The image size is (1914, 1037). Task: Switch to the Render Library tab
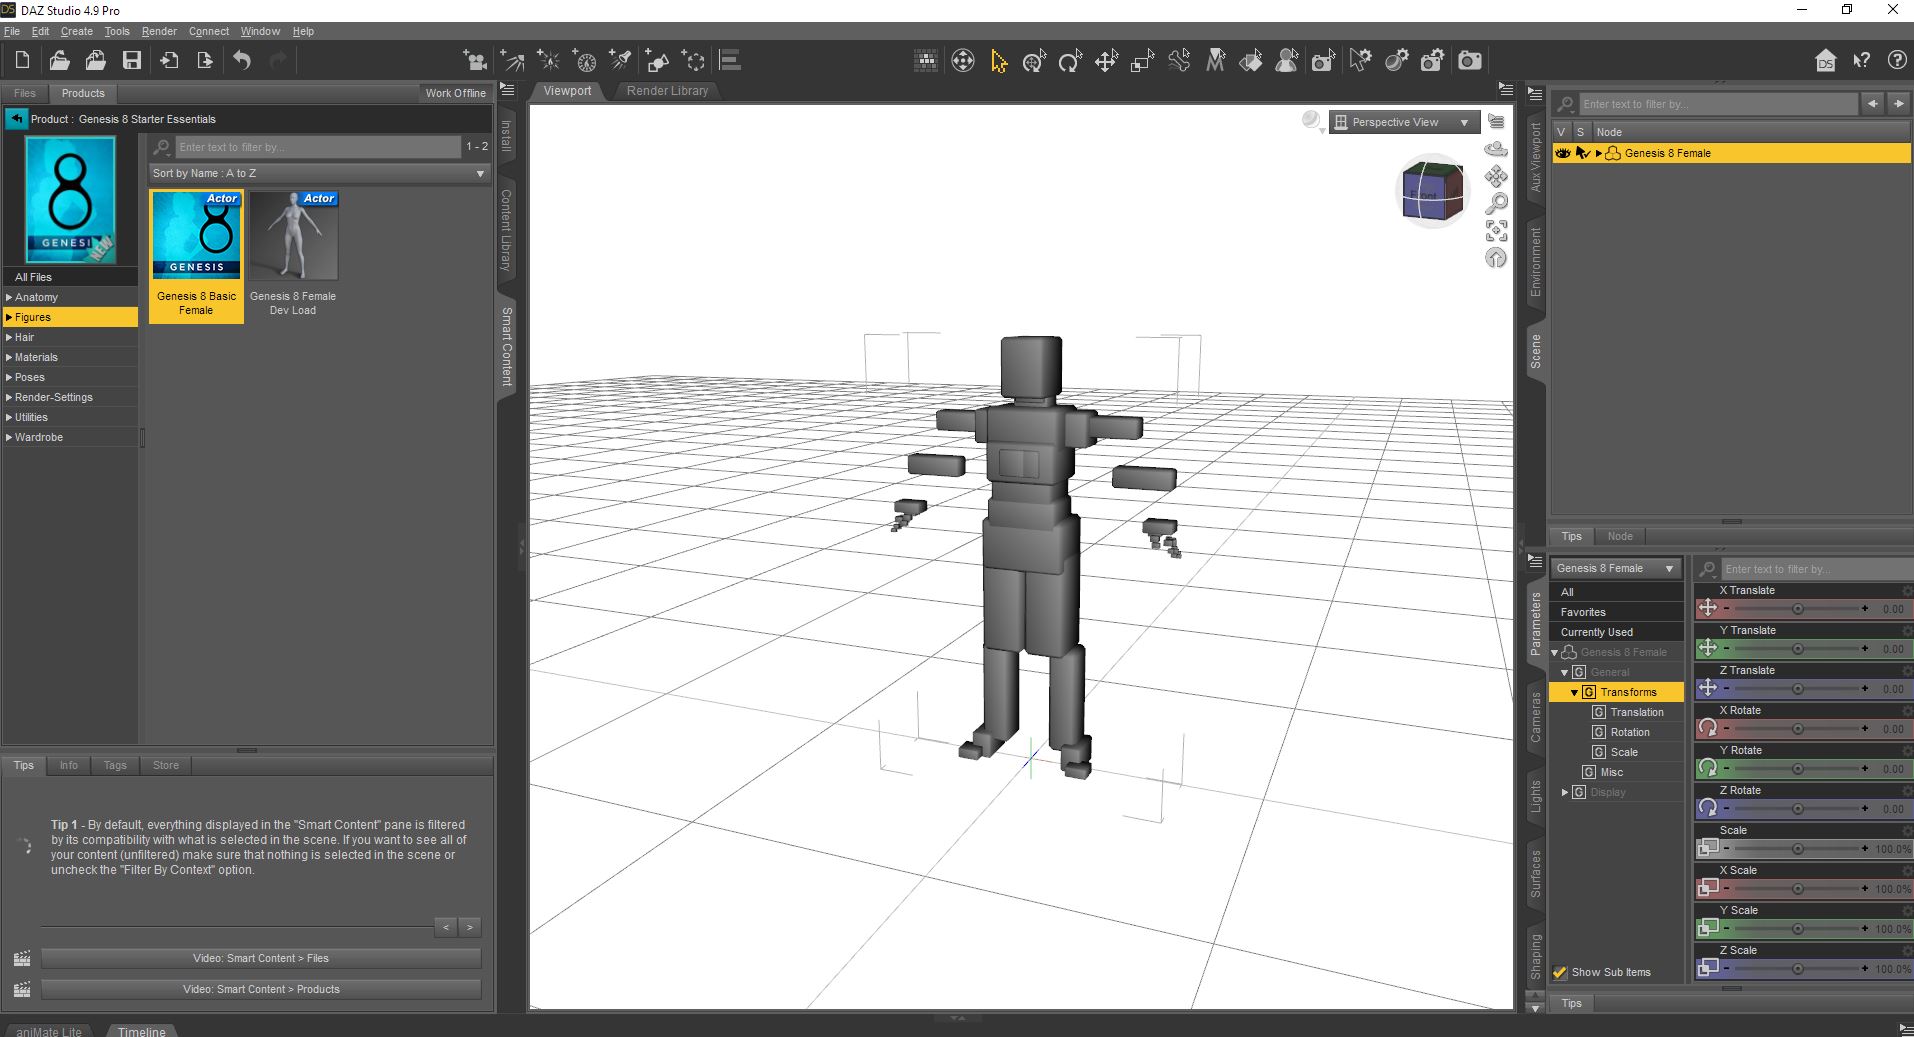pyautogui.click(x=667, y=91)
